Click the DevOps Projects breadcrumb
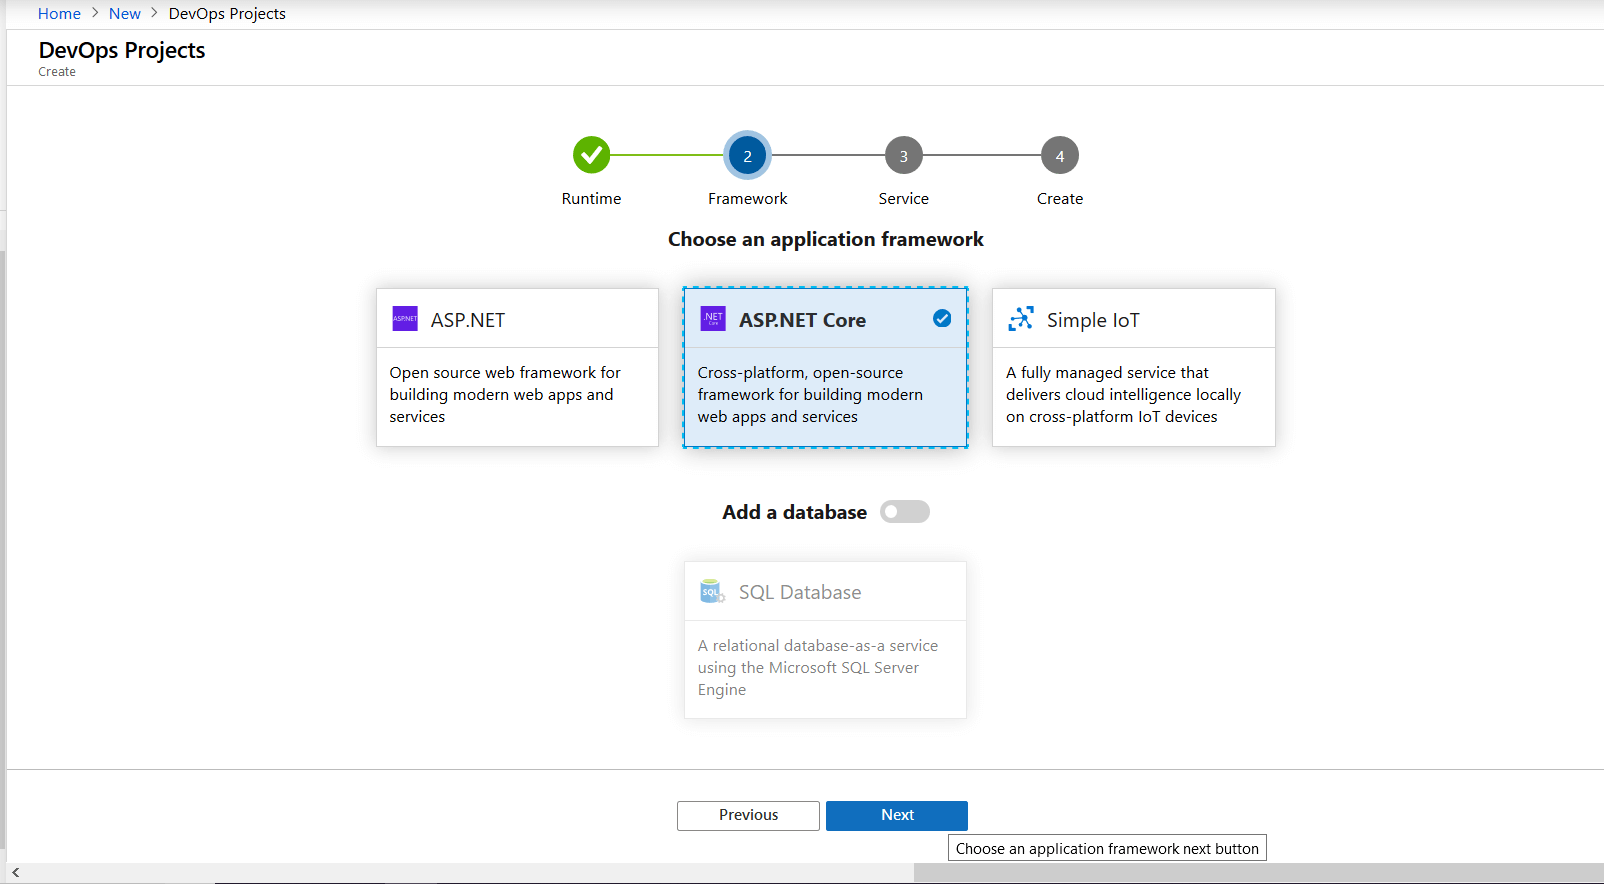Image resolution: width=1604 pixels, height=884 pixels. 227,14
